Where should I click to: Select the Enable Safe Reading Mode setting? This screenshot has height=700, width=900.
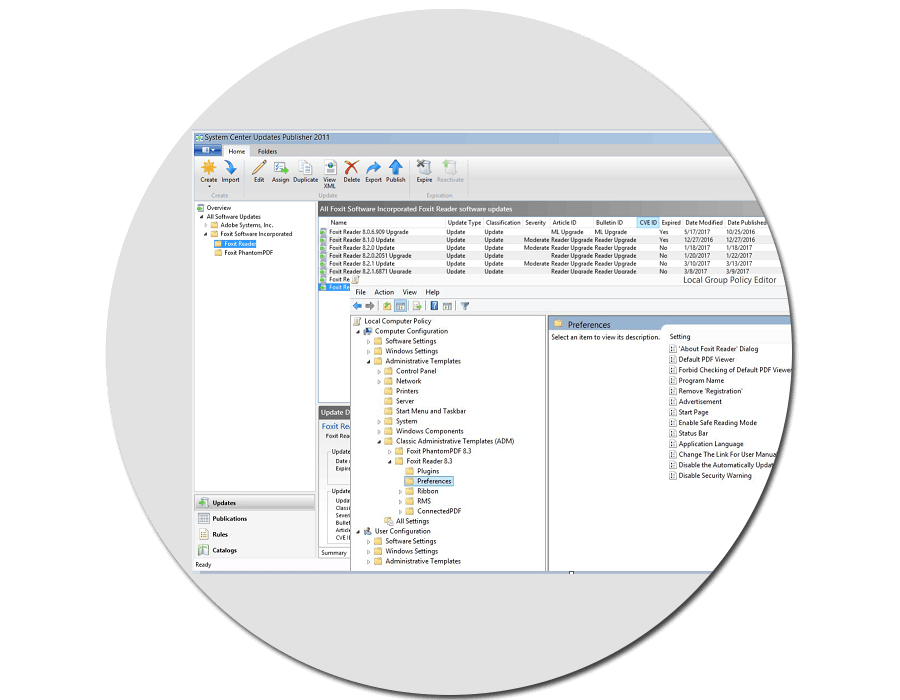pyautogui.click(x=717, y=423)
